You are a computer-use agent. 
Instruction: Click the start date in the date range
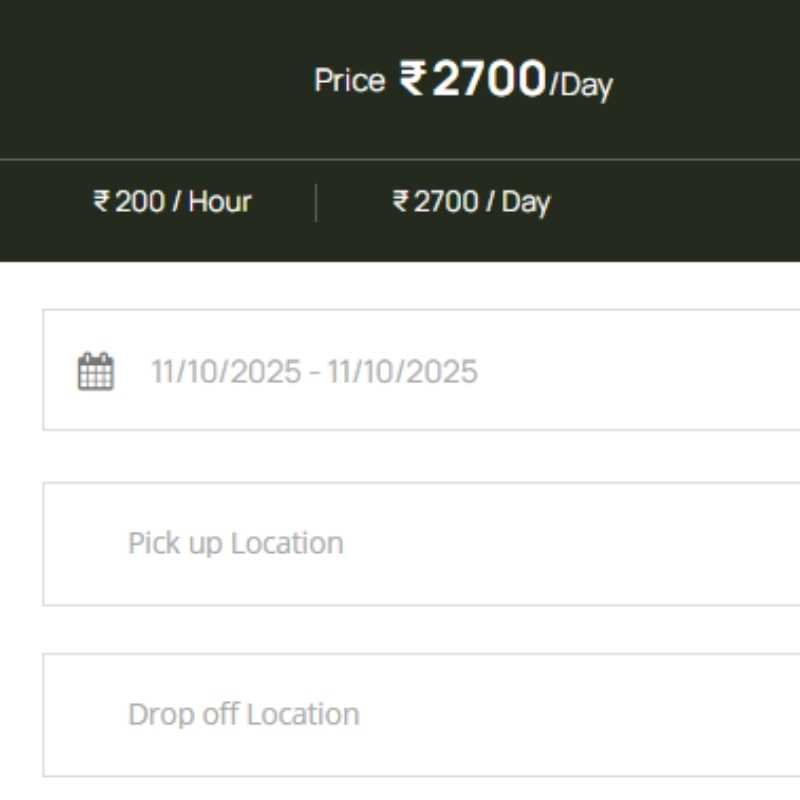[225, 372]
